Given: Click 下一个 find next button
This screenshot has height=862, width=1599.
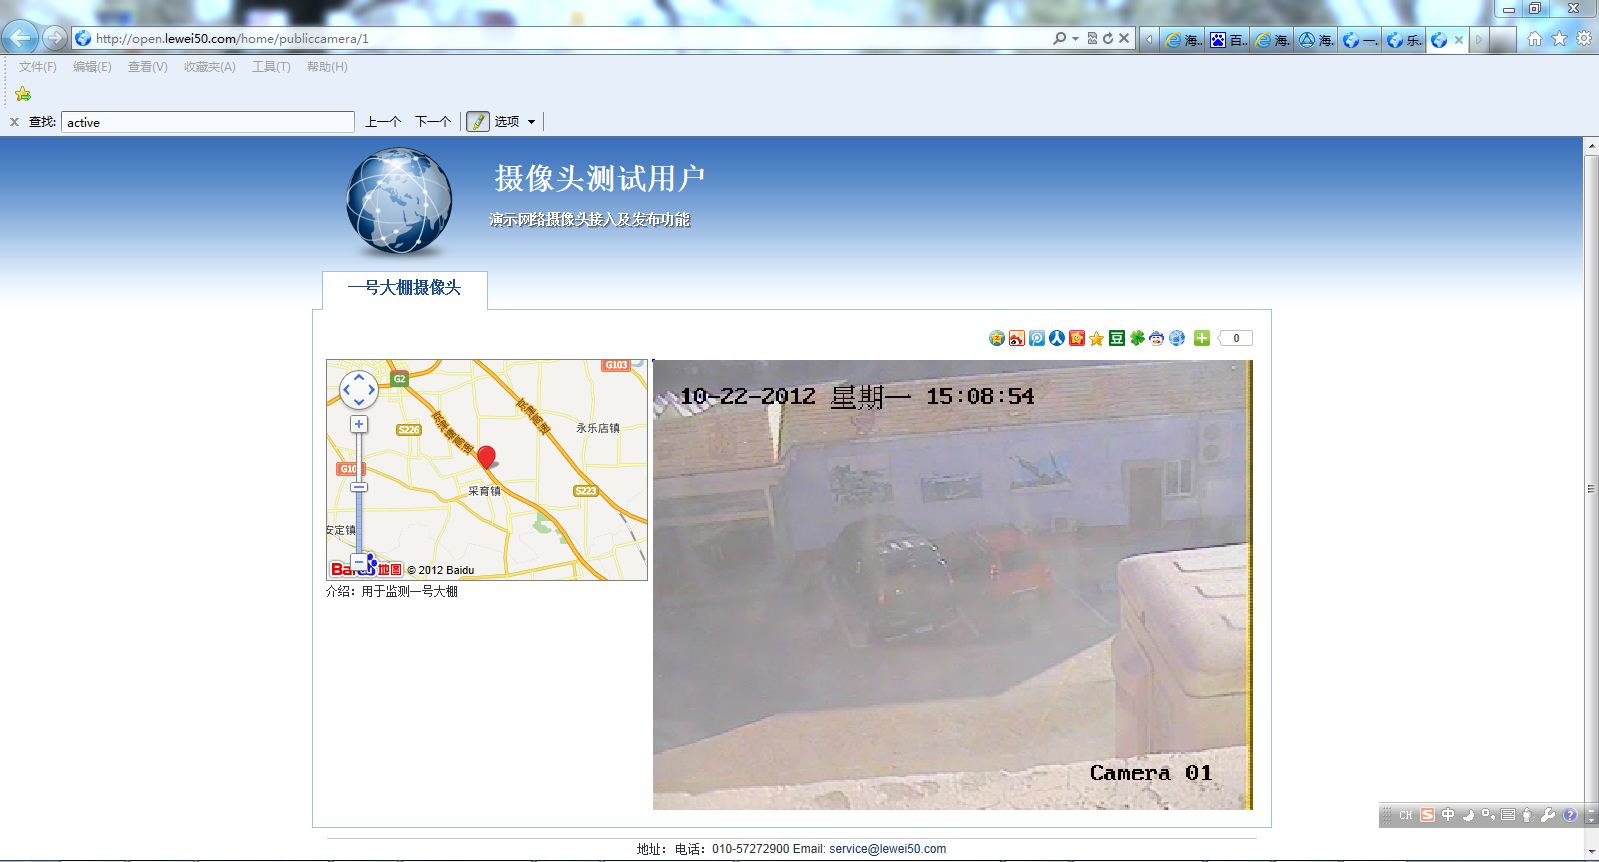Looking at the screenshot, I should click(x=433, y=122).
